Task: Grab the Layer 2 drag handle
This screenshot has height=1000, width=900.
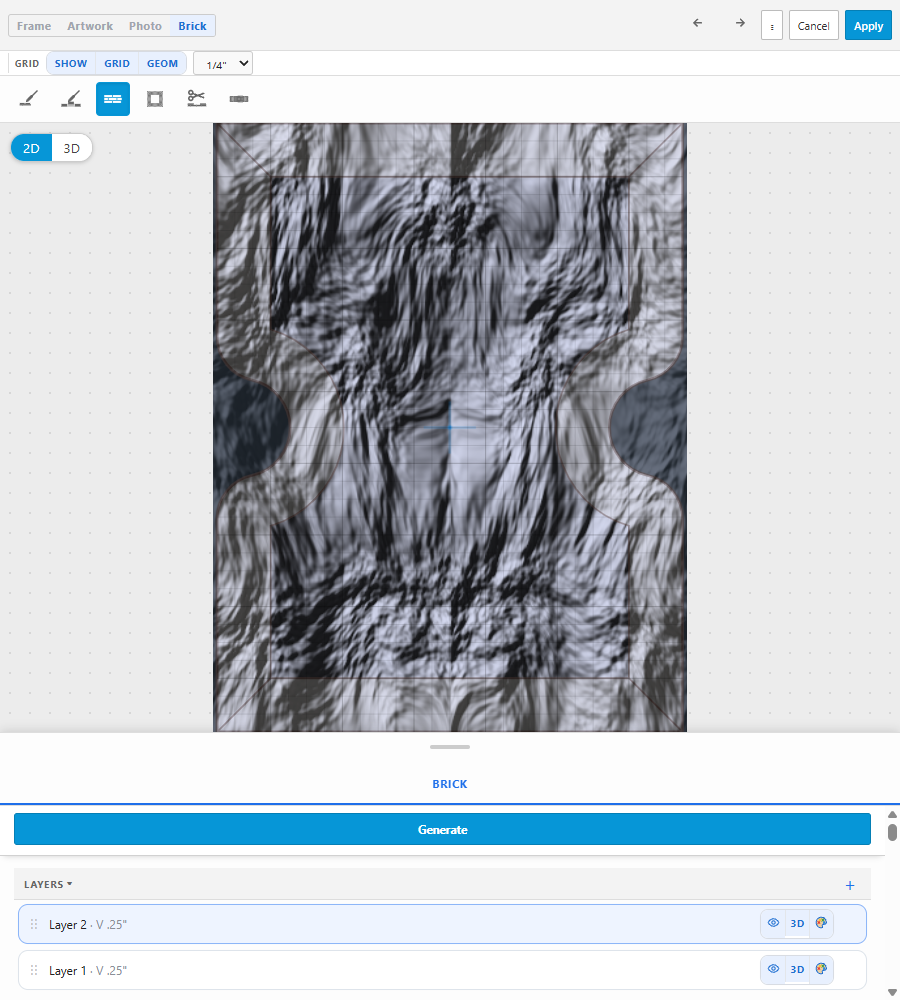Action: pos(34,924)
